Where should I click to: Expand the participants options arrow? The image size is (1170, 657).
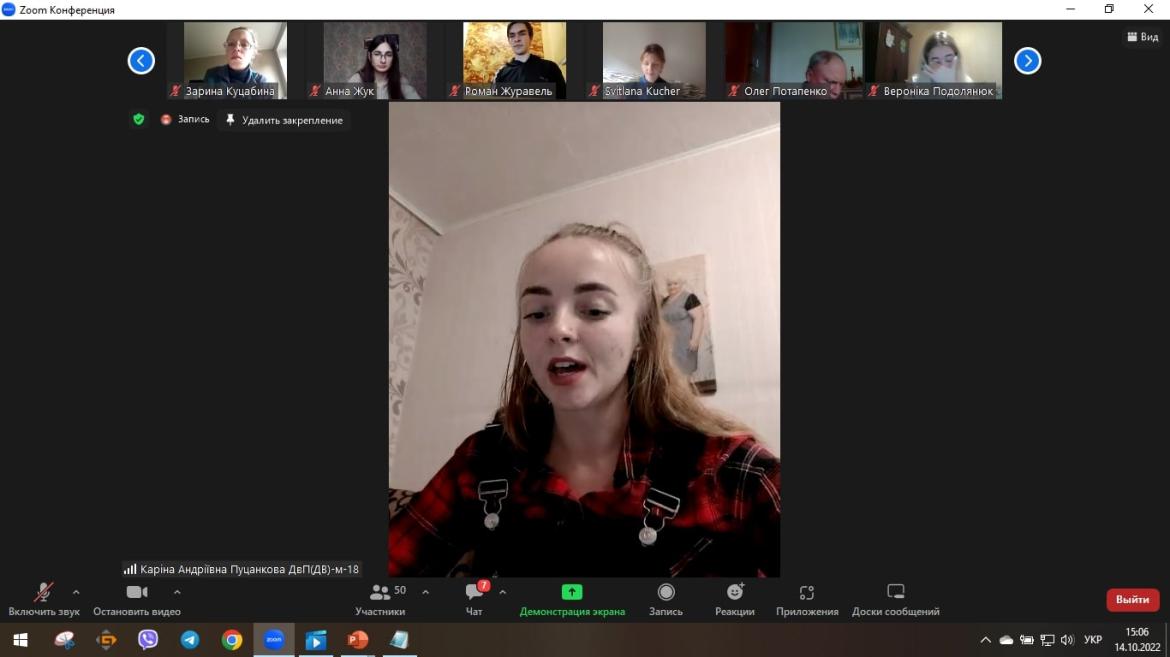coord(425,592)
